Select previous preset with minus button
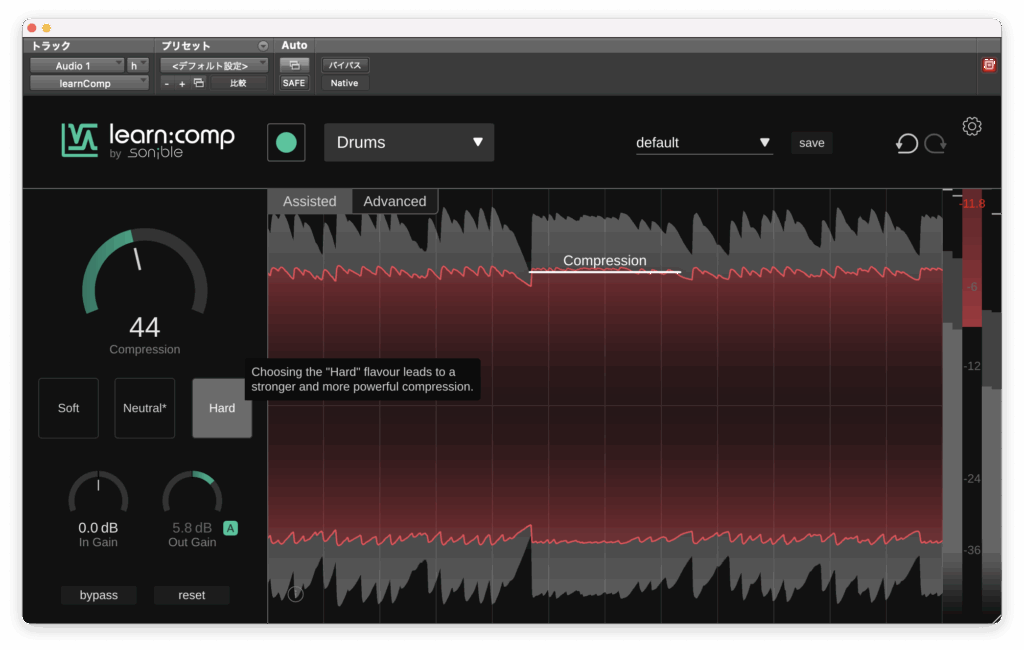Screen dimensions: 1024x650 click(x=167, y=84)
